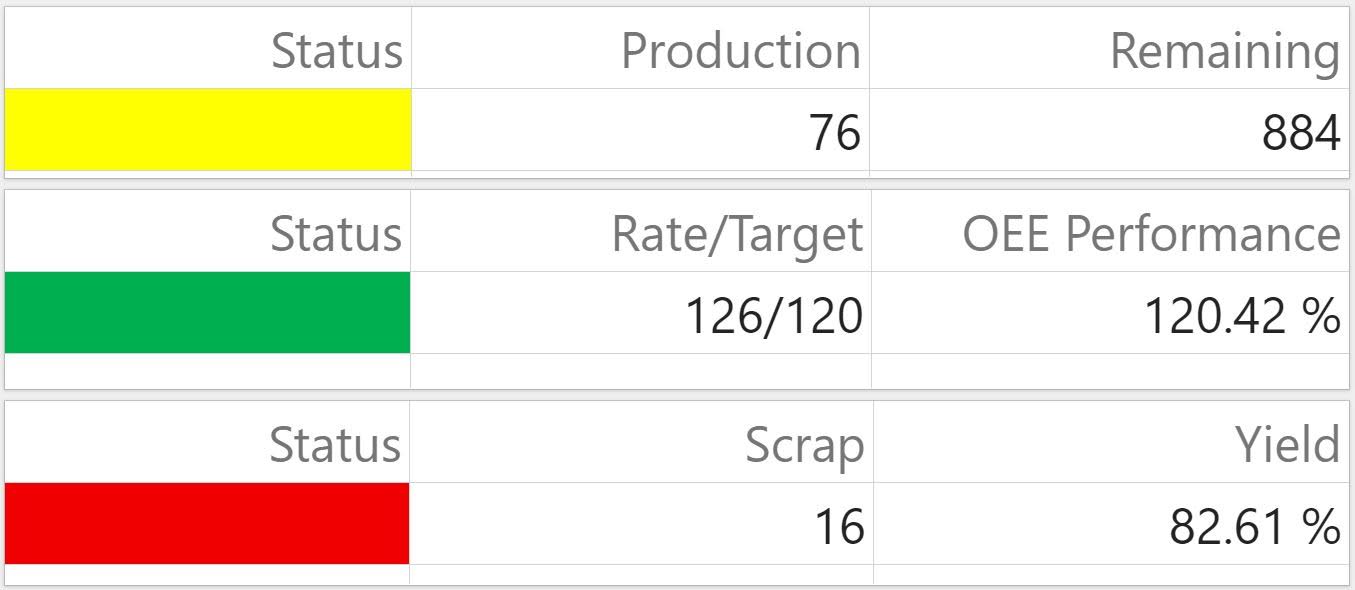Click the red status color cell

pos(208,523)
